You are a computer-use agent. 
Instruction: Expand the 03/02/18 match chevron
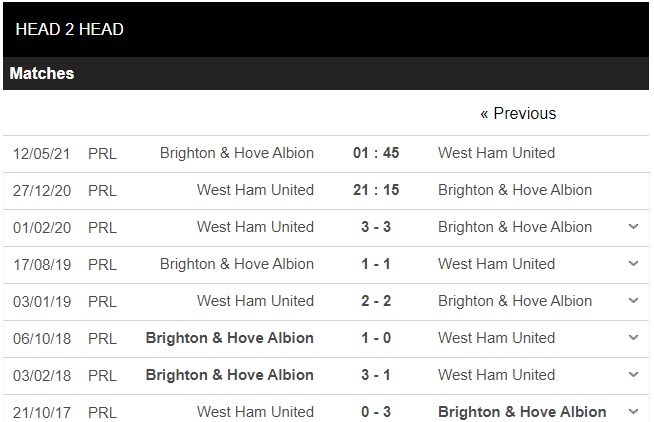tap(633, 375)
